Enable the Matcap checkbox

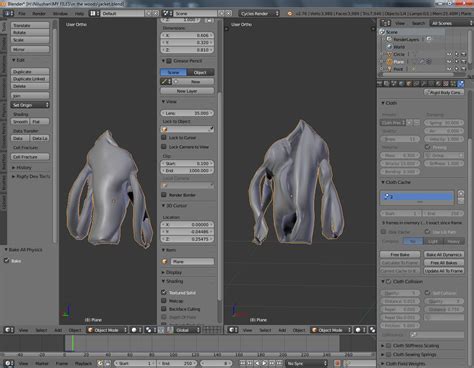(164, 301)
